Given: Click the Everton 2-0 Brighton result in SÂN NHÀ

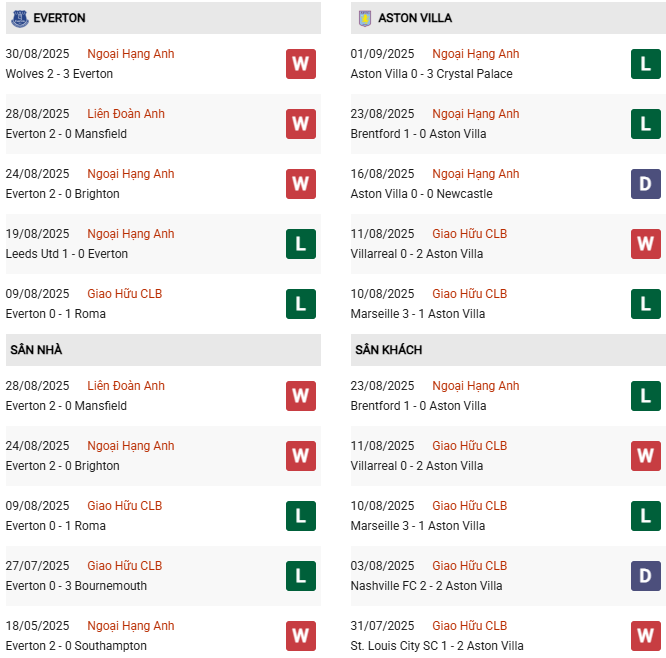Looking at the screenshot, I should tap(62, 466).
